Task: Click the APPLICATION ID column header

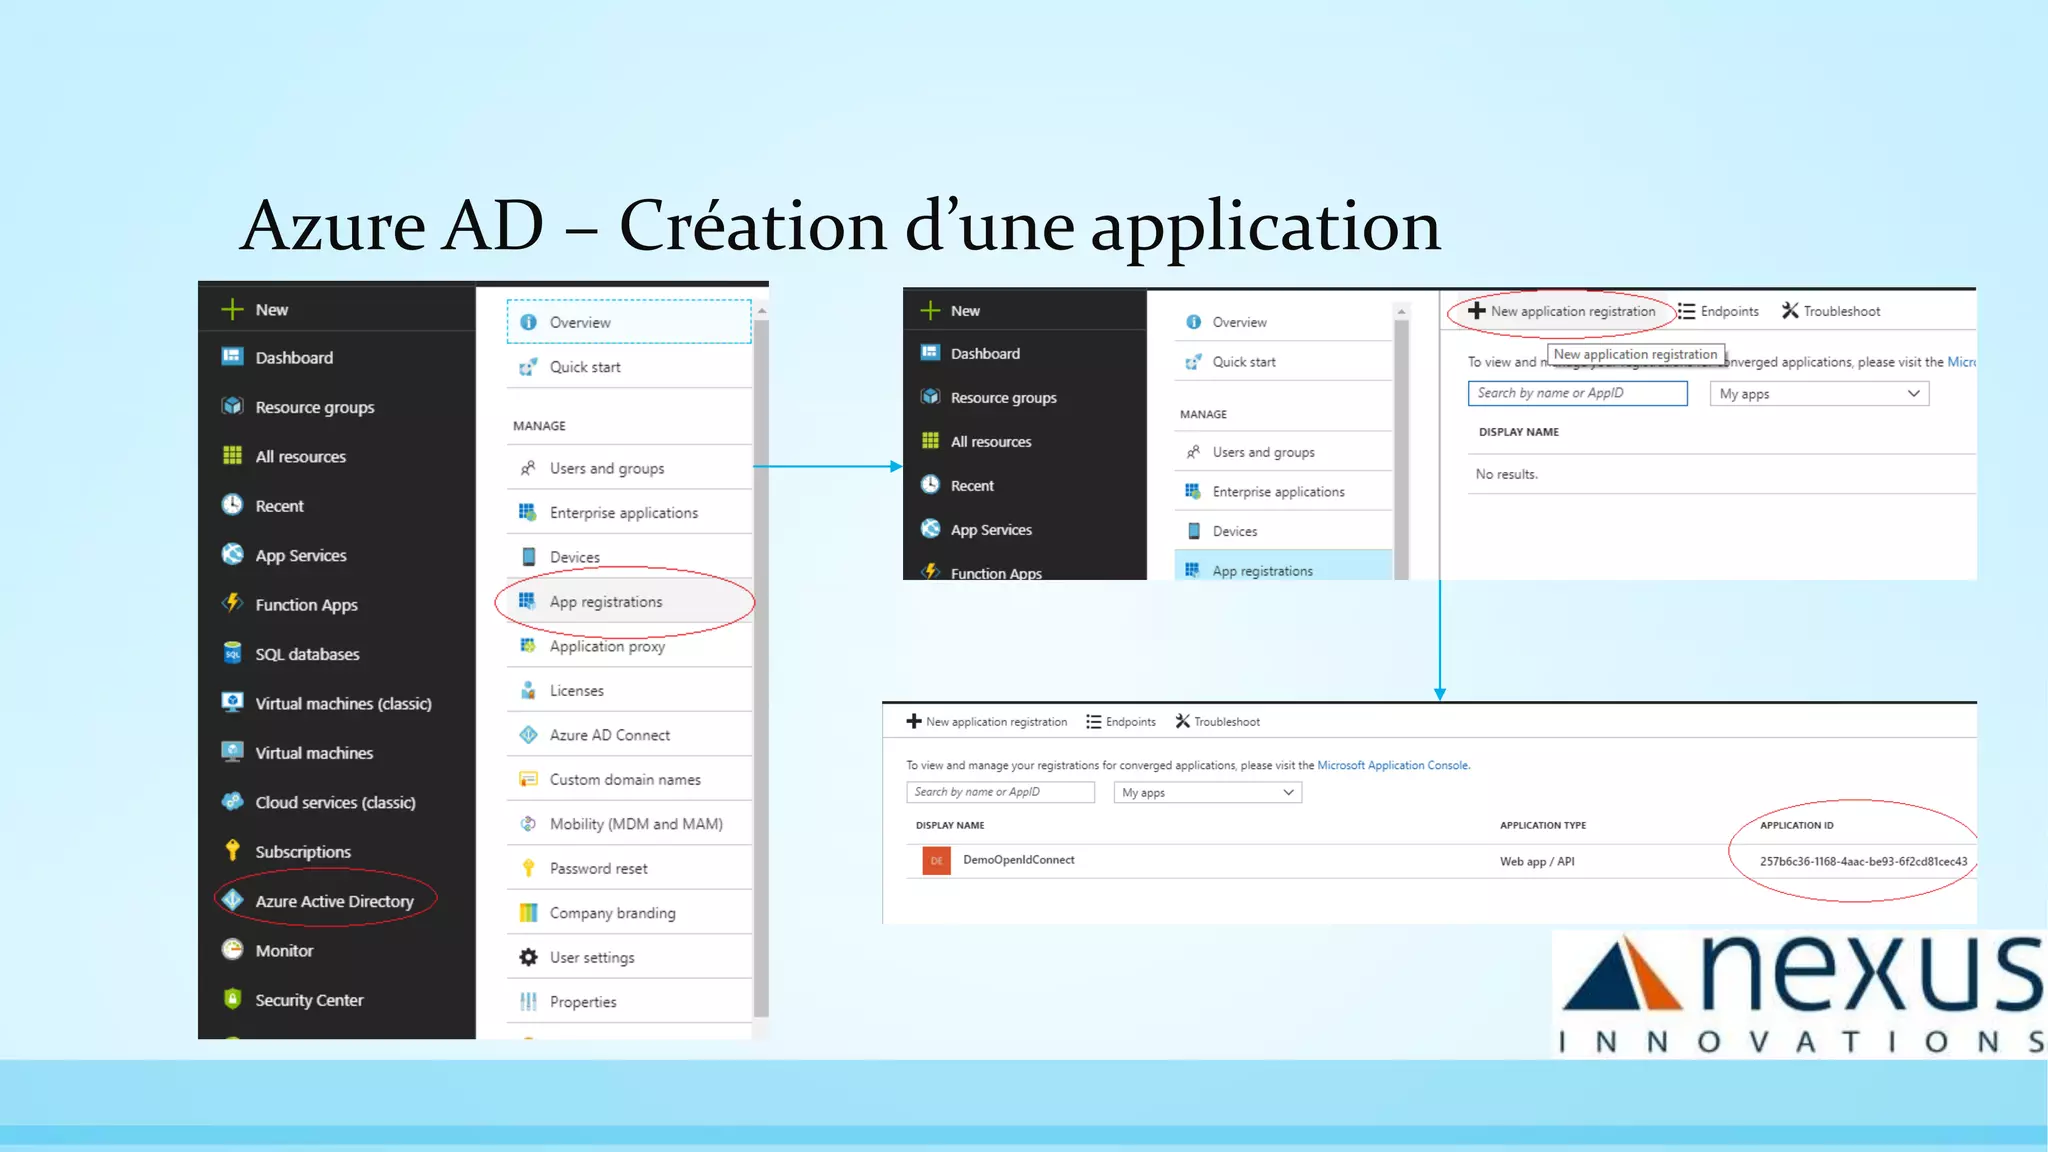Action: (1796, 825)
